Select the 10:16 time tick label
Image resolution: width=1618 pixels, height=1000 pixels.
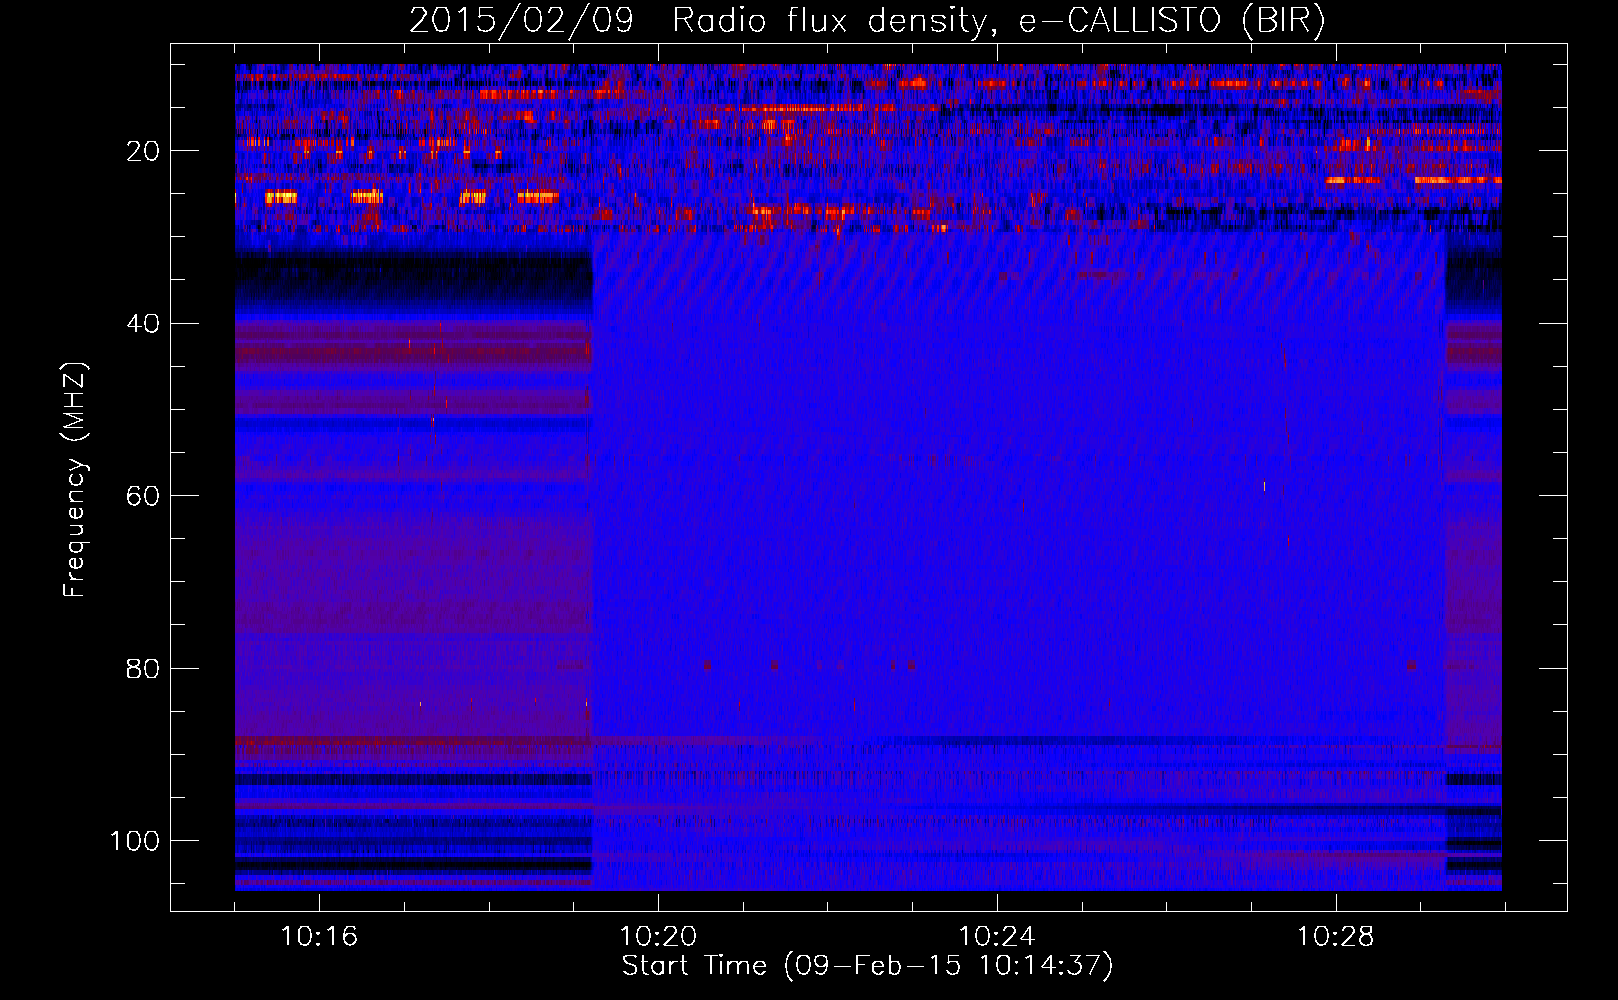(x=319, y=937)
